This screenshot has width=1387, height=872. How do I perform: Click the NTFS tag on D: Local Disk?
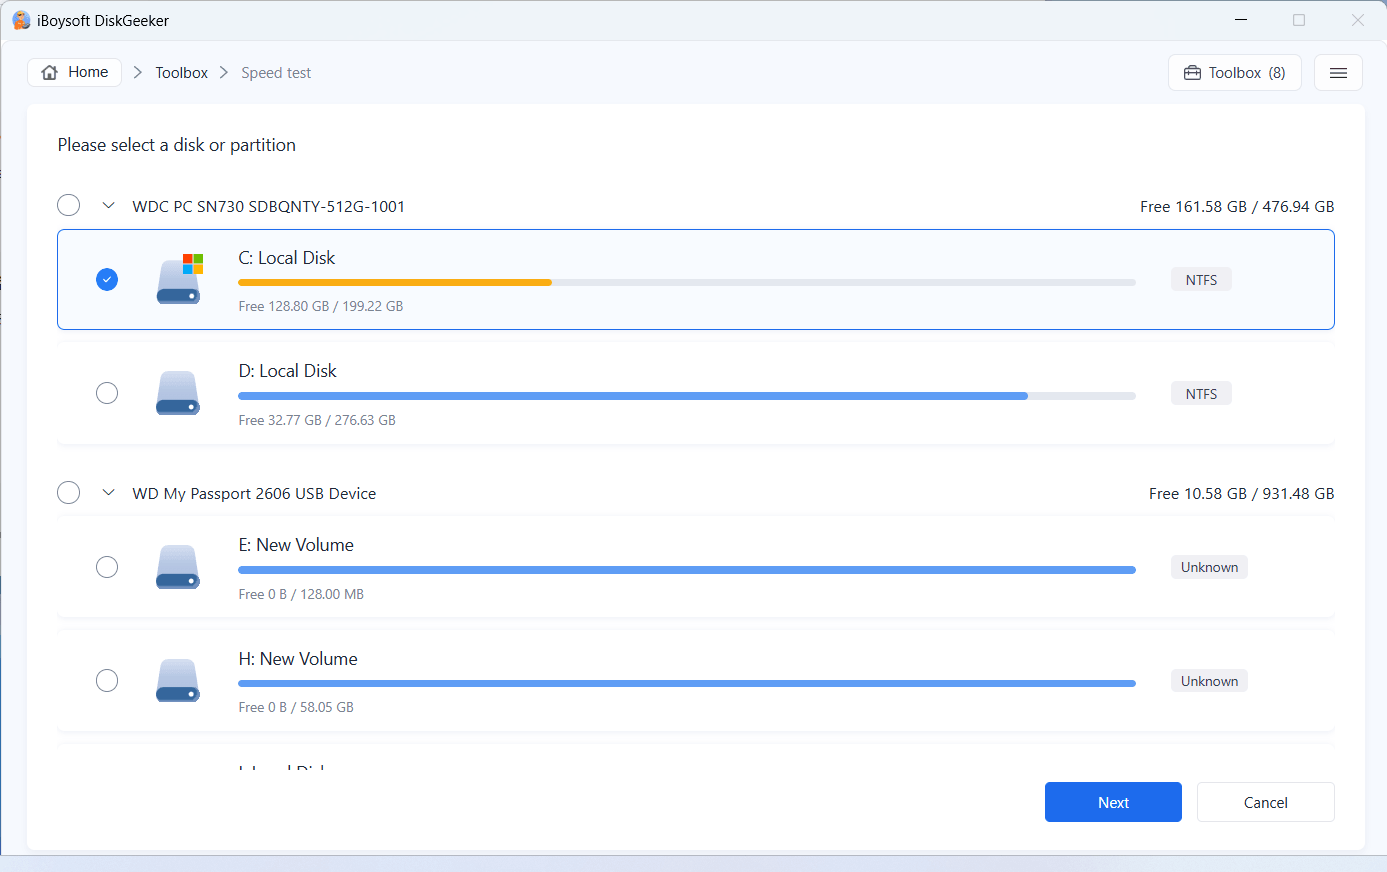(x=1201, y=394)
